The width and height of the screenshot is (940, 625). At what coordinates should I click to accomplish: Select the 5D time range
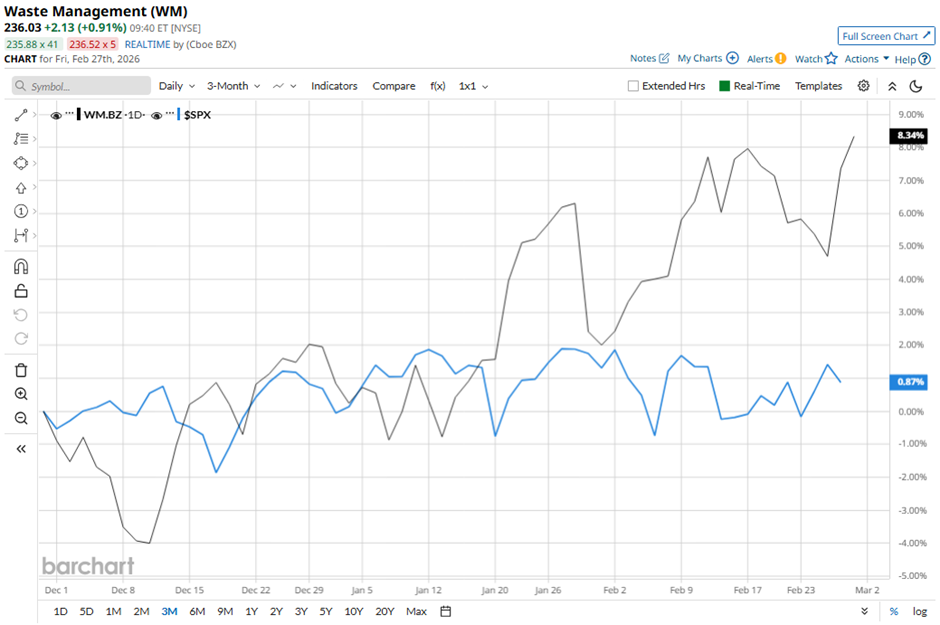coord(87,611)
